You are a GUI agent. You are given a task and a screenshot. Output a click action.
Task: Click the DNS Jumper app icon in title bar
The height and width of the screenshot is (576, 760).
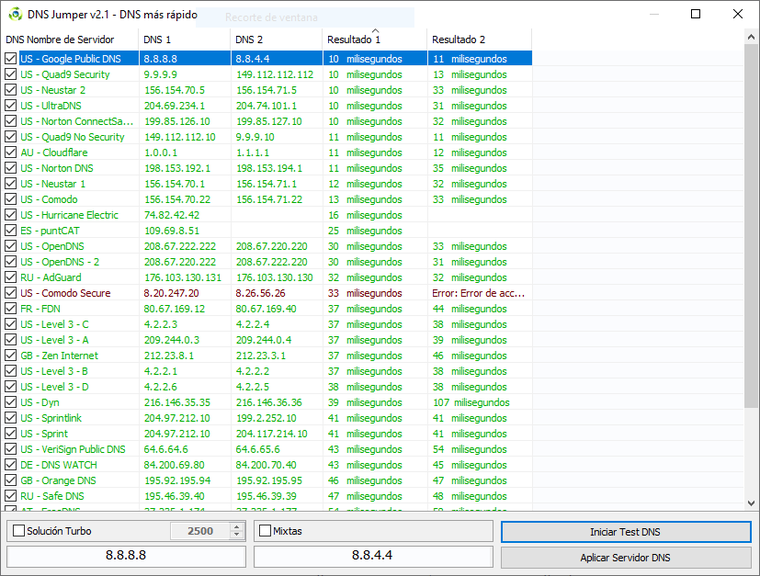[x=16, y=14]
